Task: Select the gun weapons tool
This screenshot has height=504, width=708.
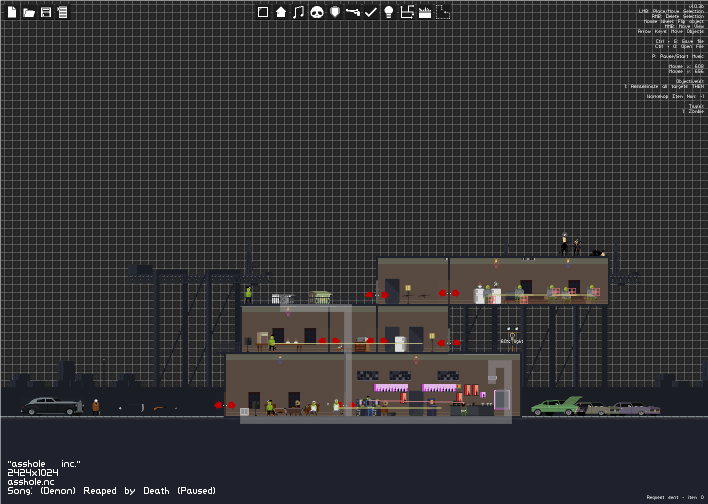Action: pyautogui.click(x=353, y=12)
